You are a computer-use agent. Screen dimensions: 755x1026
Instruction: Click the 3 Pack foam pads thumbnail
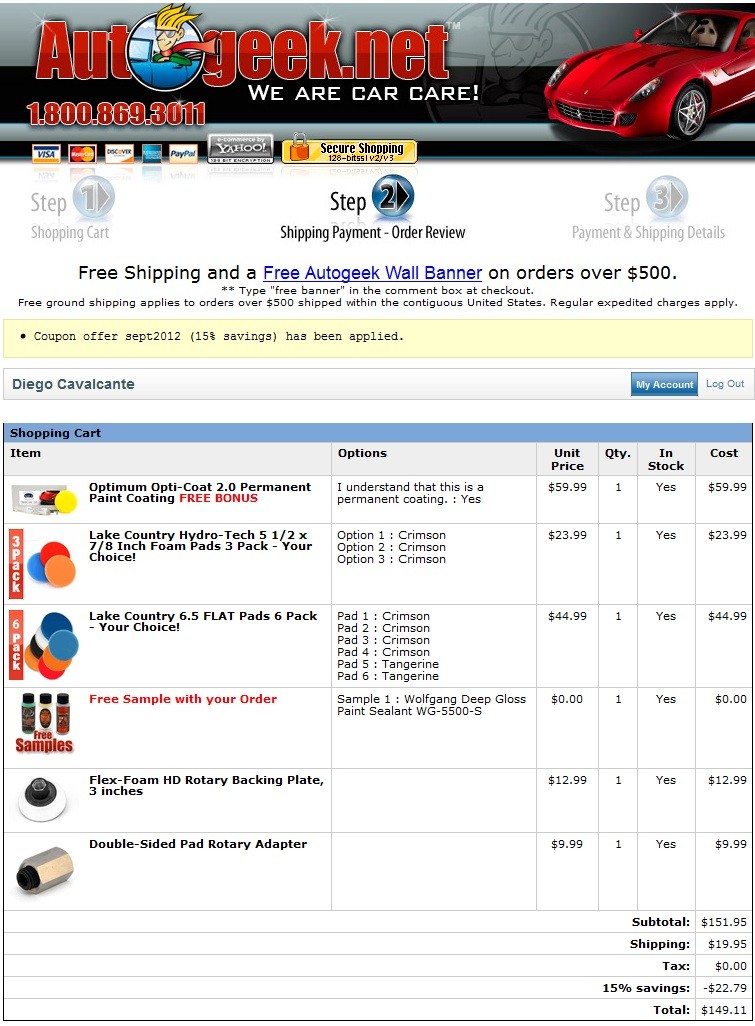[44, 563]
